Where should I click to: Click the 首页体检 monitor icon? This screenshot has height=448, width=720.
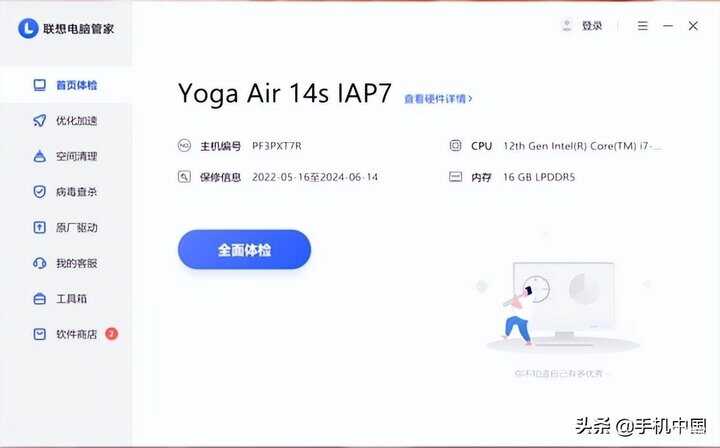click(x=39, y=85)
